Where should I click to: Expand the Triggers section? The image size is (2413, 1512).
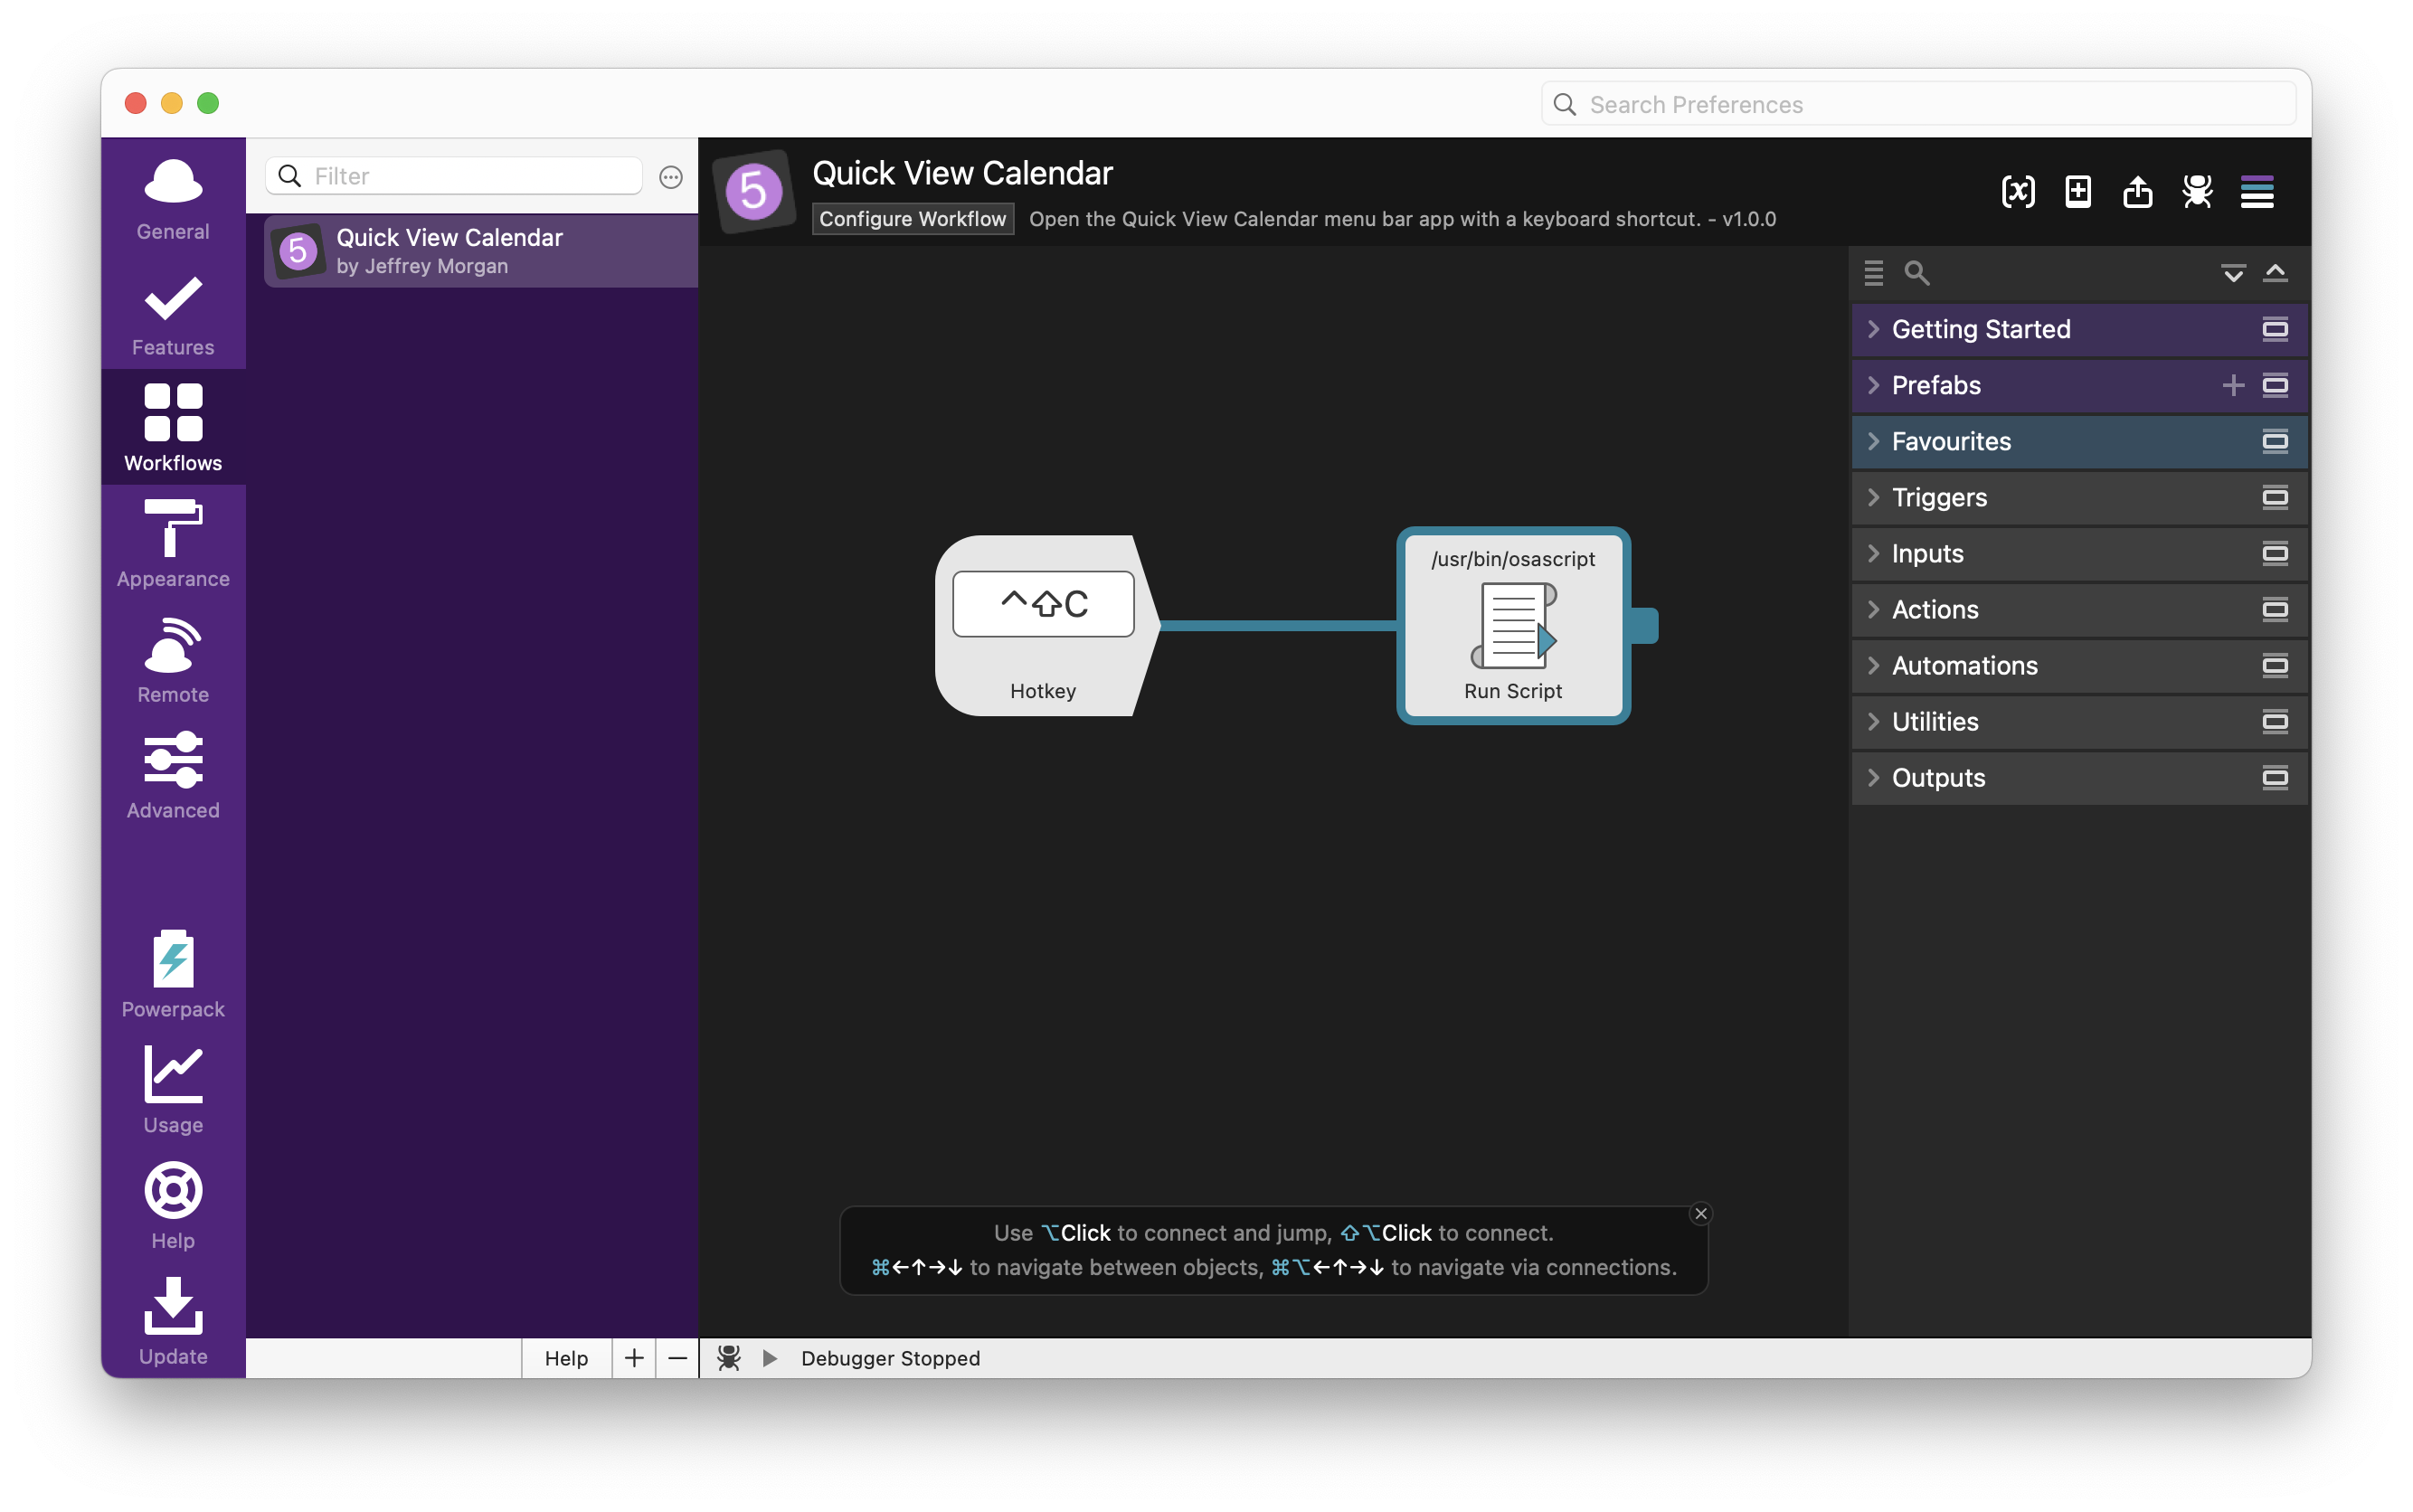coord(1873,497)
